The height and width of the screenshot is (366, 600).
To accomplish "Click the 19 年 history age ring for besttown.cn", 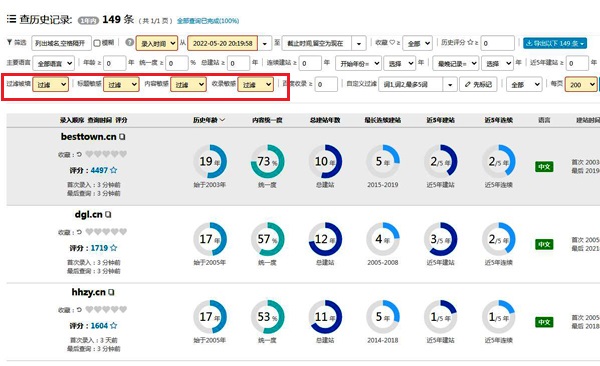I will 210,161.
